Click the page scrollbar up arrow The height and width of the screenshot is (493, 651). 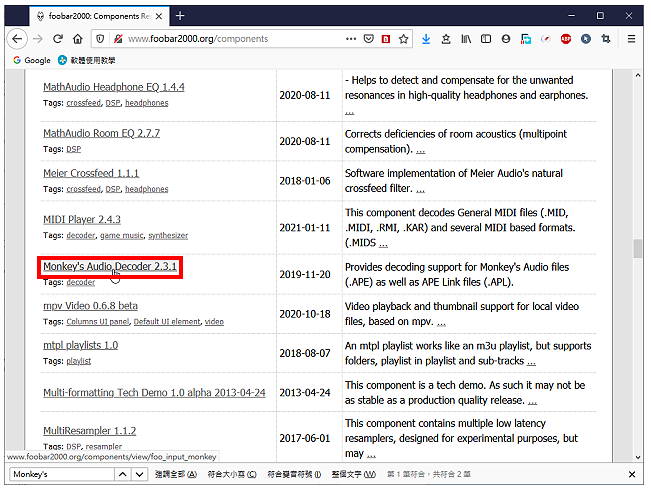click(x=638, y=75)
